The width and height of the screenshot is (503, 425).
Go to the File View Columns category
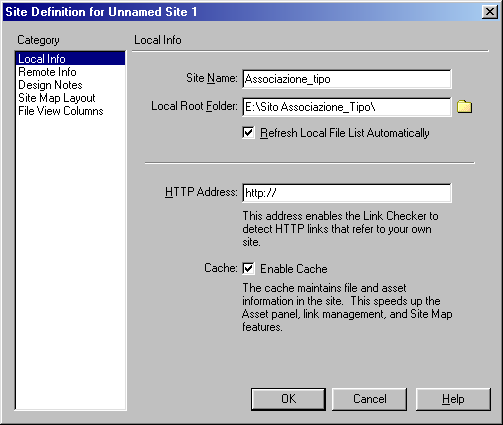tap(61, 111)
